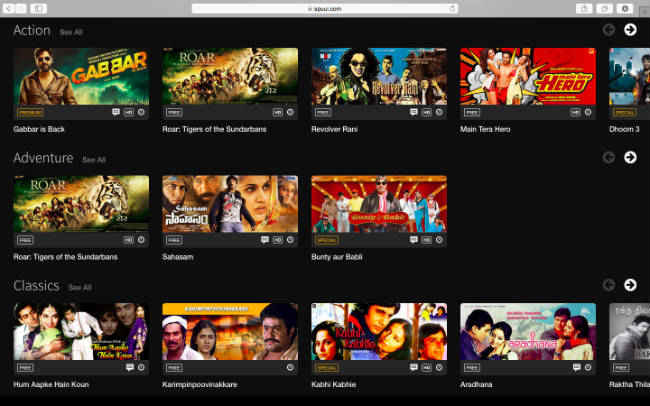Open the Aradhana title link
Image resolution: width=650 pixels, height=406 pixels.
[476, 385]
